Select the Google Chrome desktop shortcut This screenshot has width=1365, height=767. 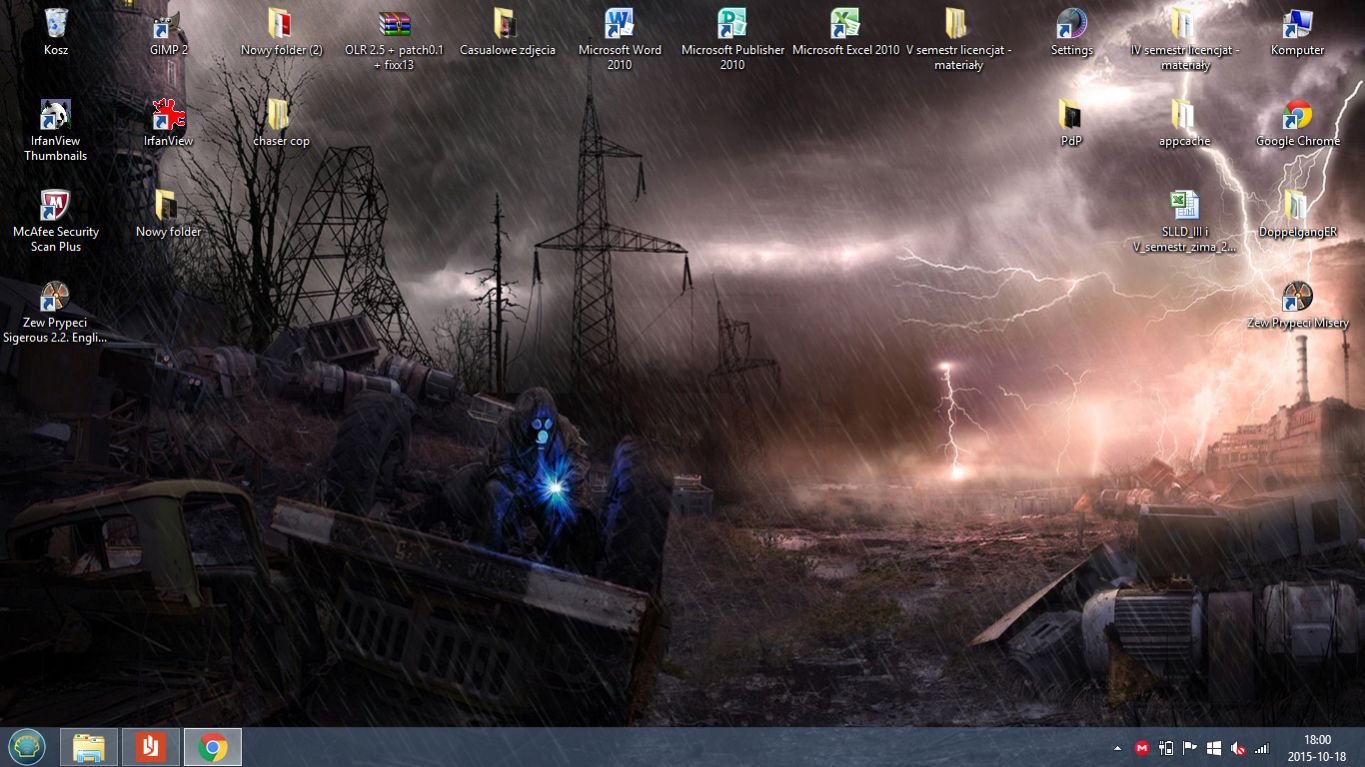coord(1298,124)
